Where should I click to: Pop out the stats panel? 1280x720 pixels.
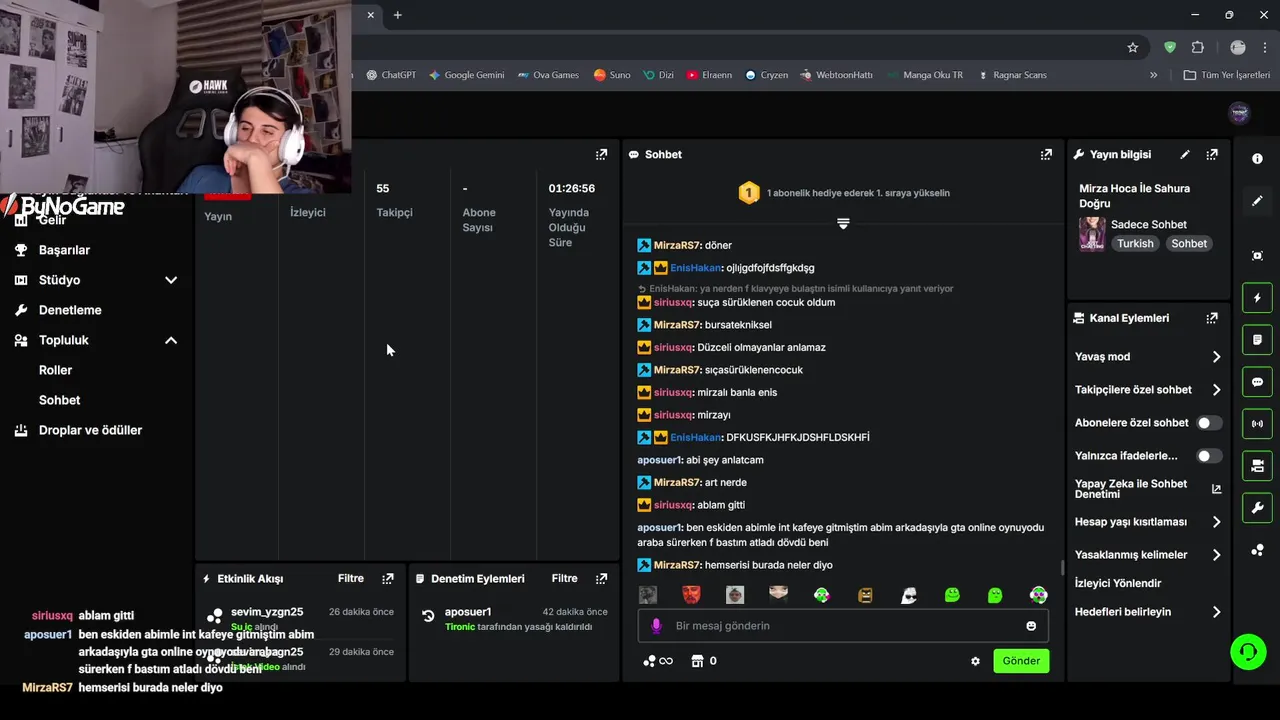click(601, 154)
